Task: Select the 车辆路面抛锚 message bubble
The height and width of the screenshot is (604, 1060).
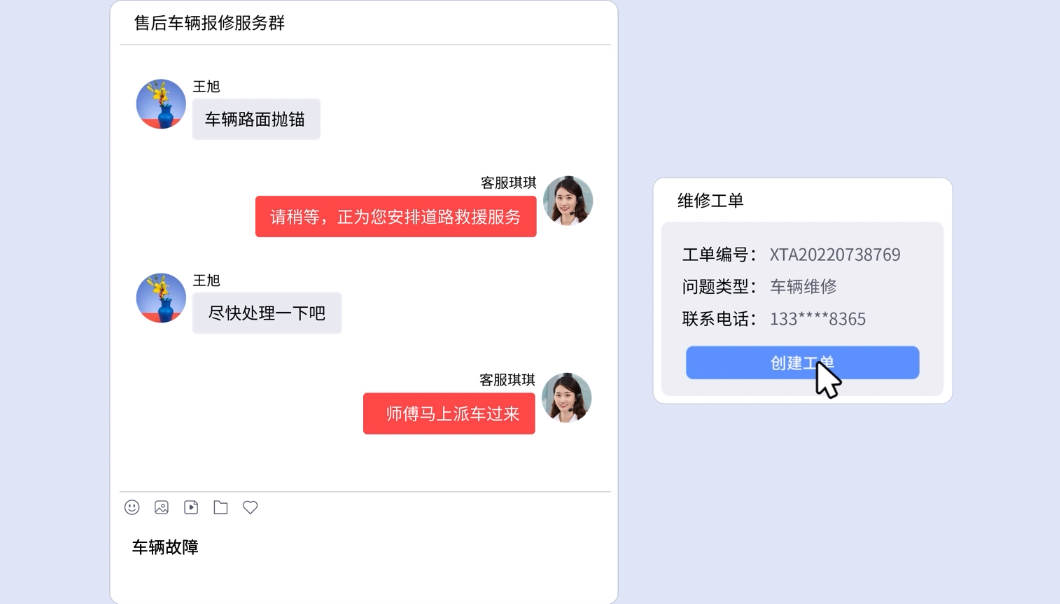Action: pyautogui.click(x=256, y=119)
